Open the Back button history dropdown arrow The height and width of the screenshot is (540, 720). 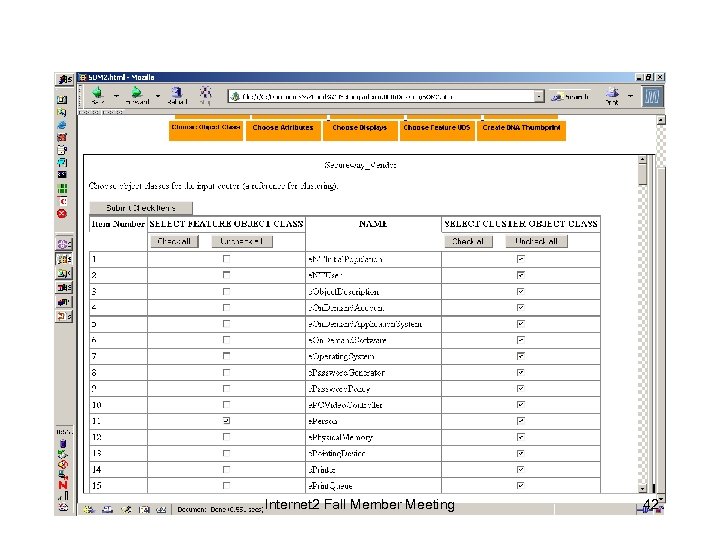tap(116, 96)
